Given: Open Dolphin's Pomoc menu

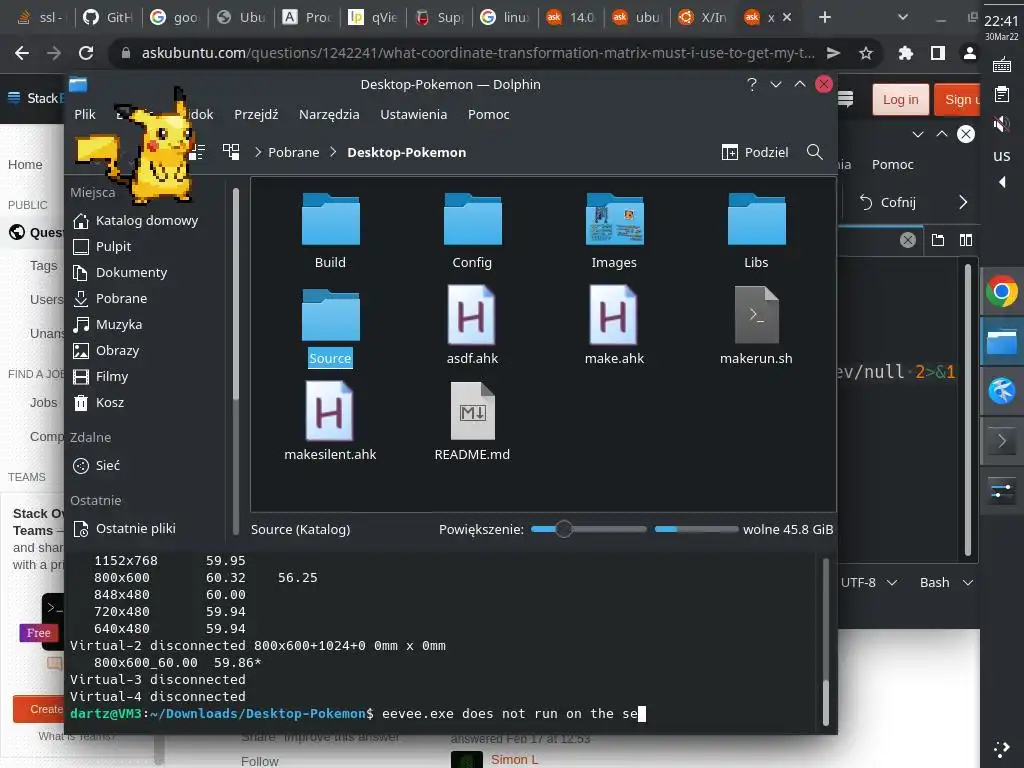Looking at the screenshot, I should pos(488,114).
